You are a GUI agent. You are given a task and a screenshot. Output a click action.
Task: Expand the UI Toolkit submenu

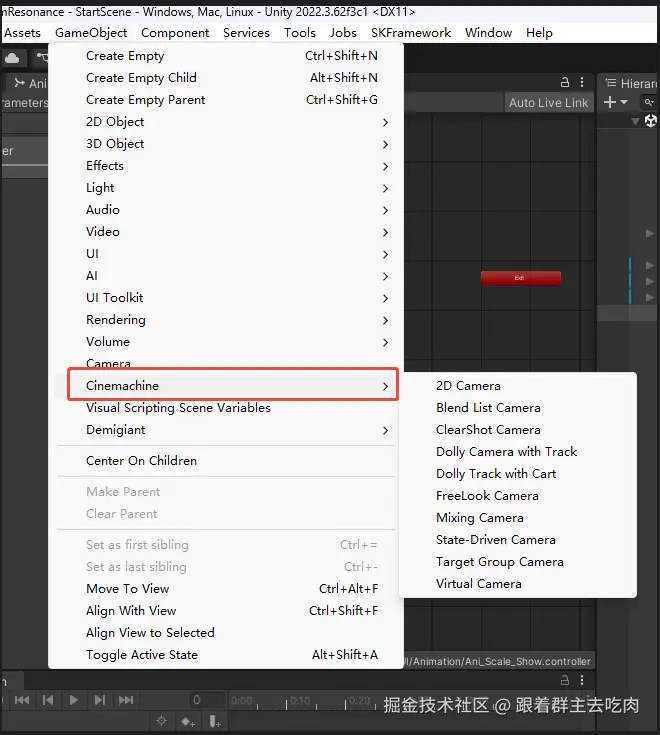(x=226, y=298)
